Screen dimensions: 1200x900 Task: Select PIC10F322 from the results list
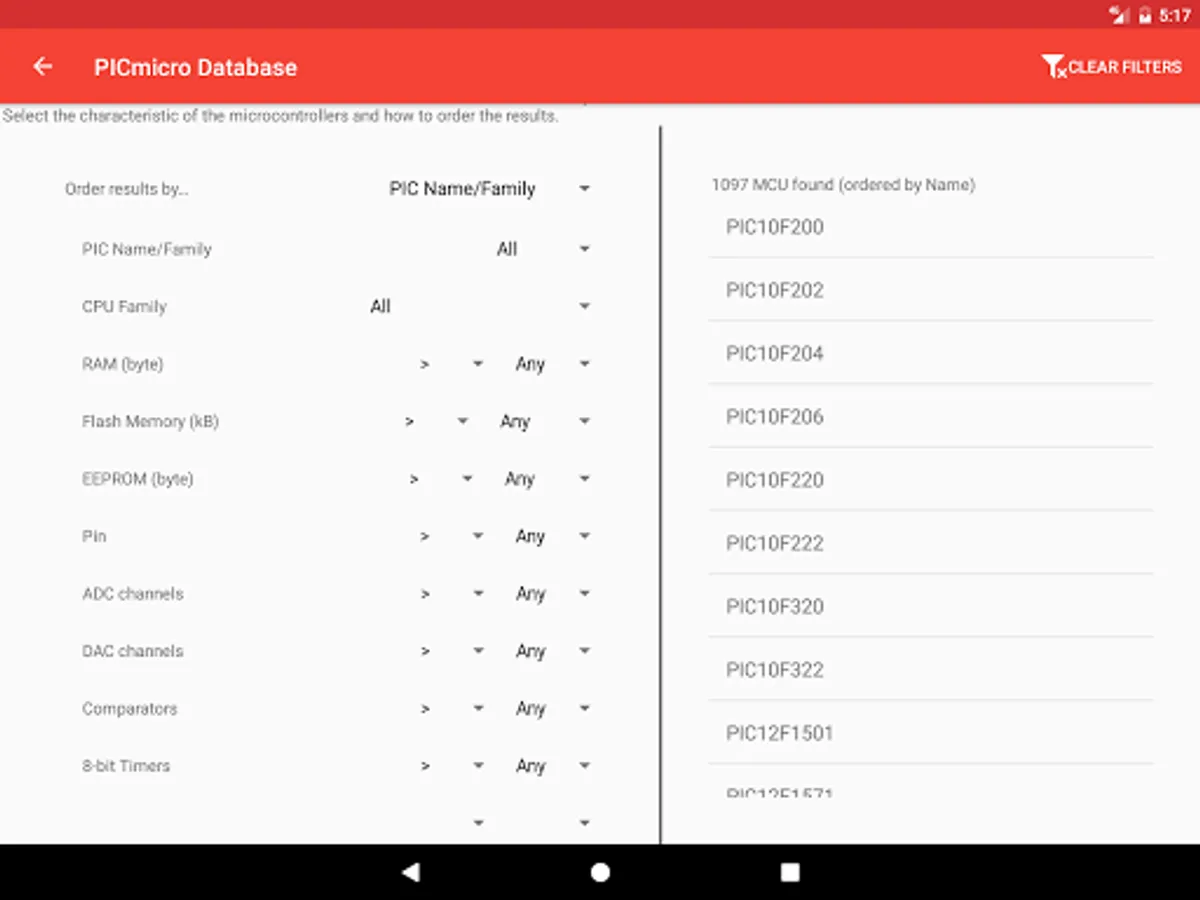pyautogui.click(x=931, y=669)
